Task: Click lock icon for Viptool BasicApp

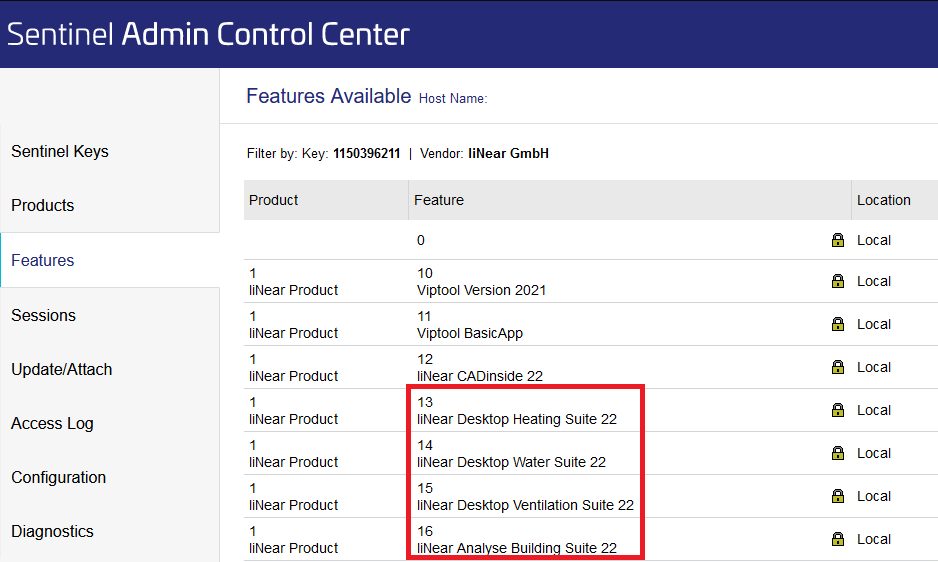Action: coord(838,324)
